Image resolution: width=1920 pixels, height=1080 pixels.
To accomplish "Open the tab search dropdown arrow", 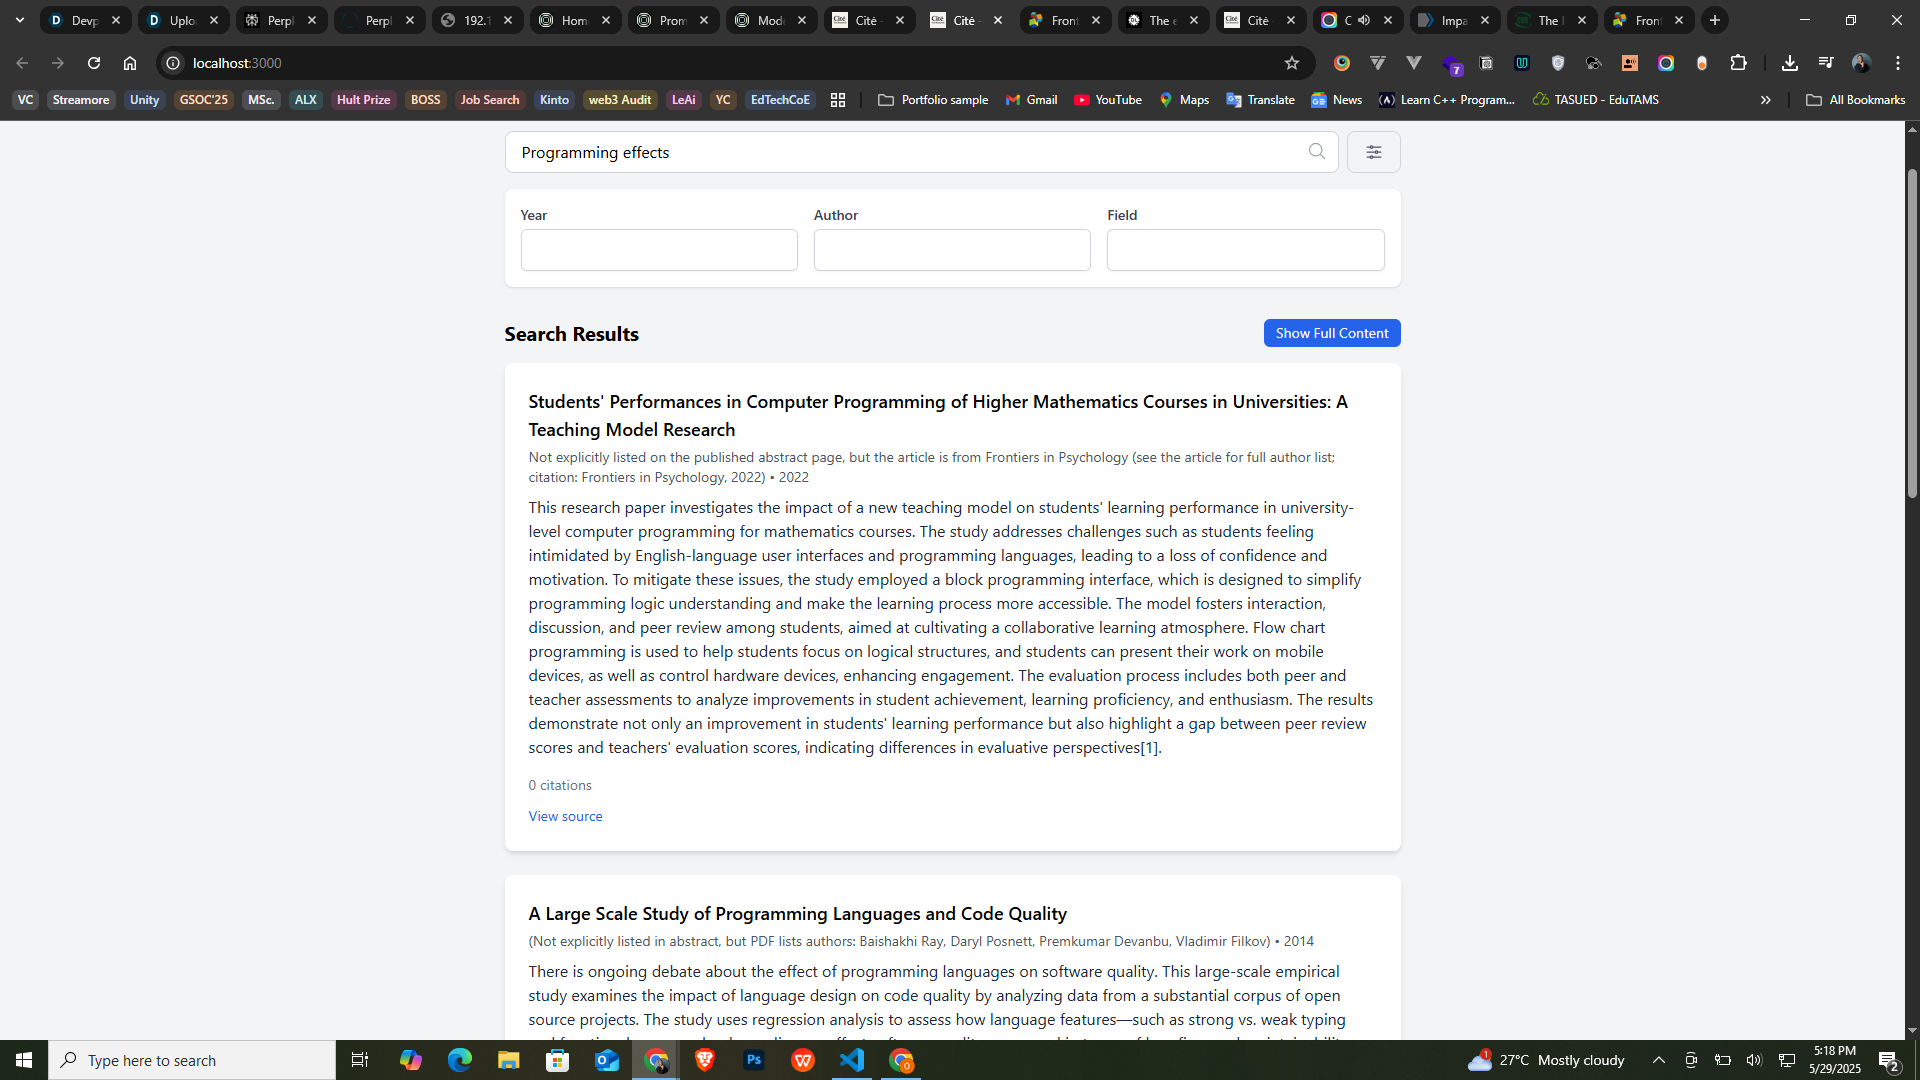I will pyautogui.click(x=19, y=20).
